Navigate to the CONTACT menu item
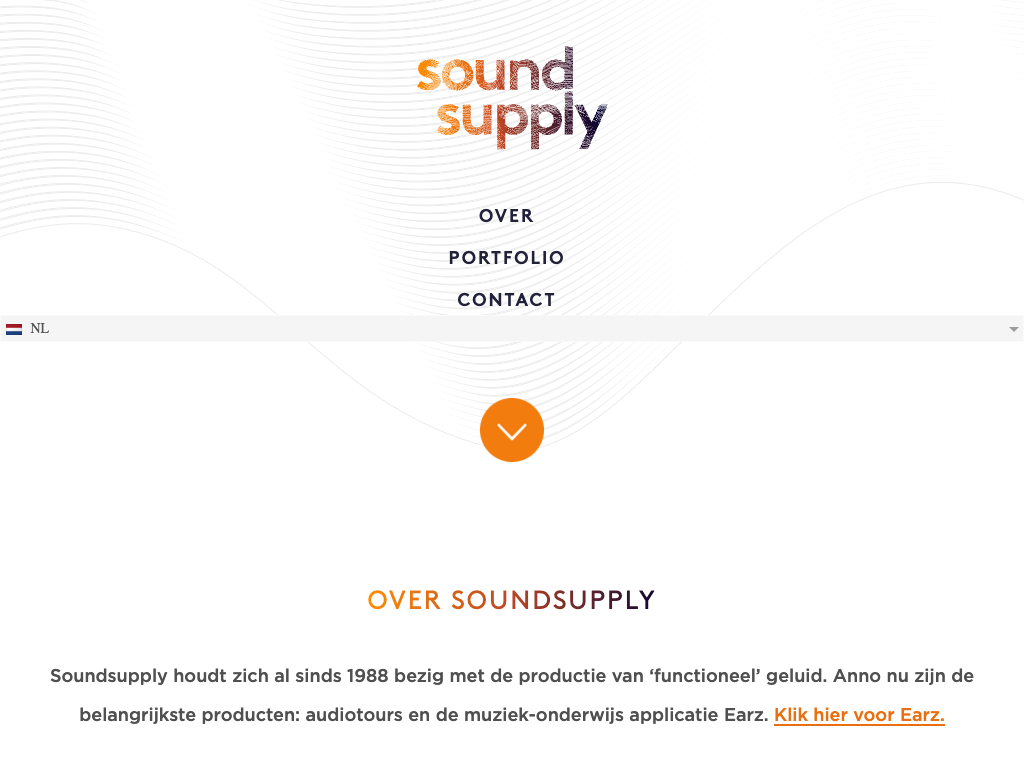 point(507,300)
